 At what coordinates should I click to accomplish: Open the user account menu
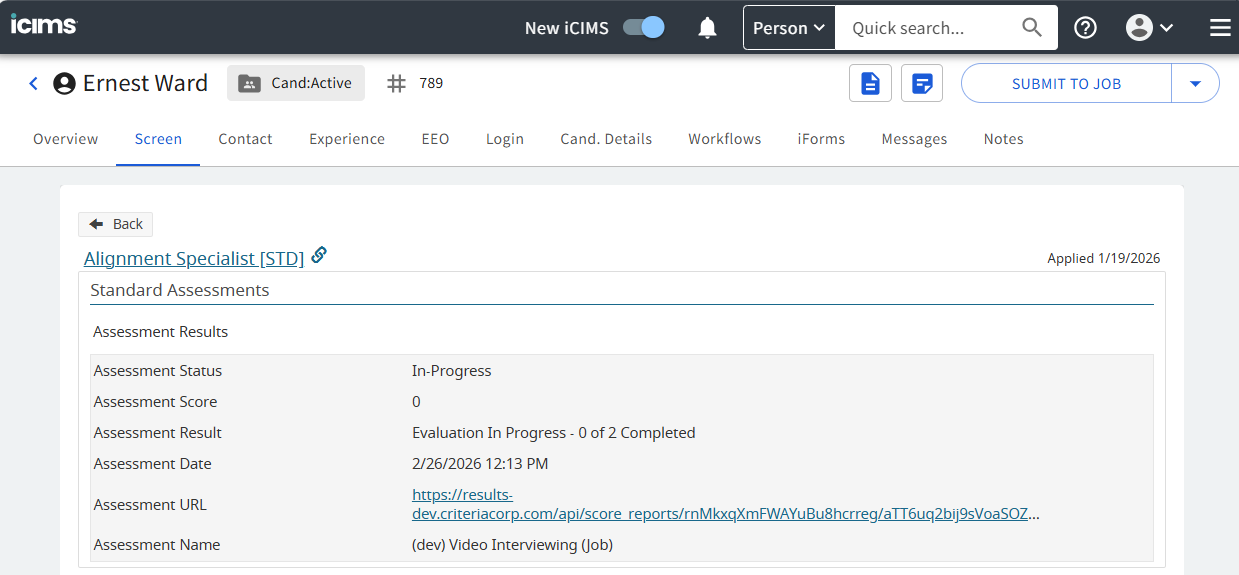point(1149,28)
